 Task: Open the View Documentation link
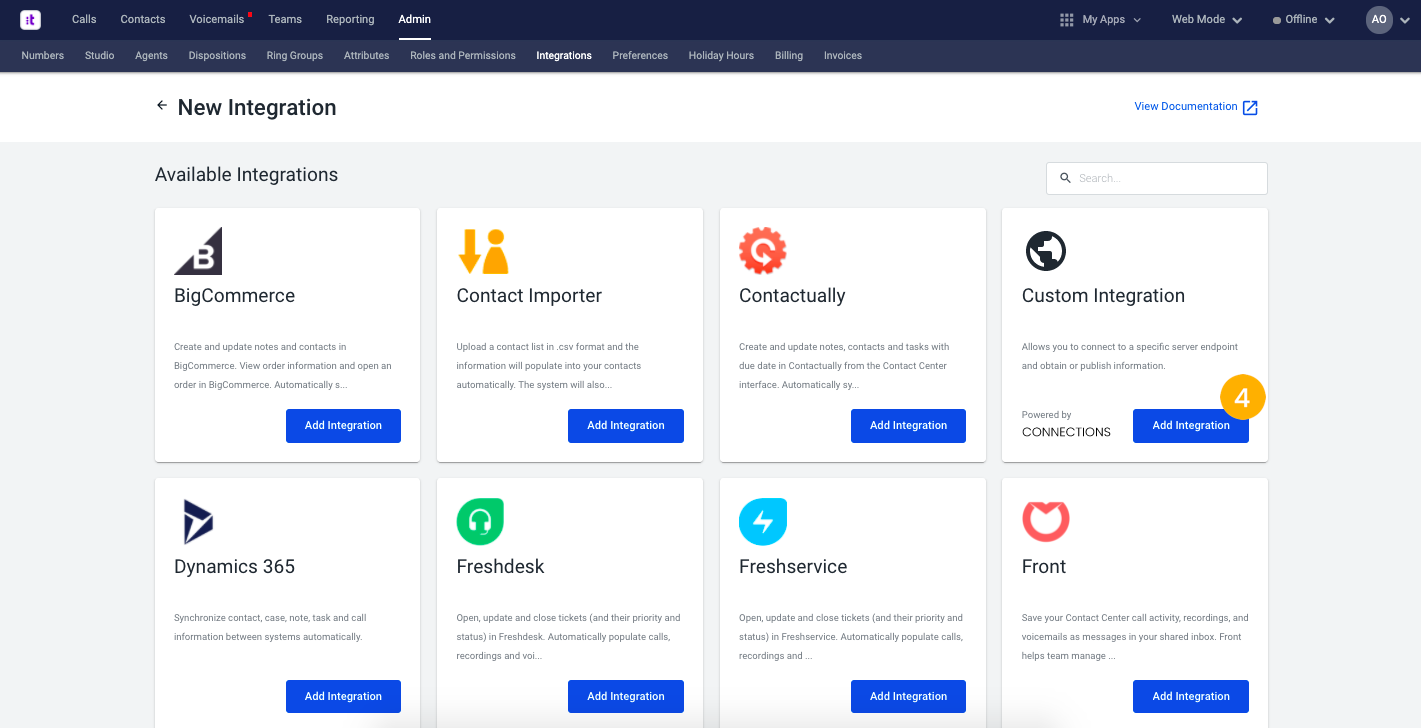pos(1186,106)
